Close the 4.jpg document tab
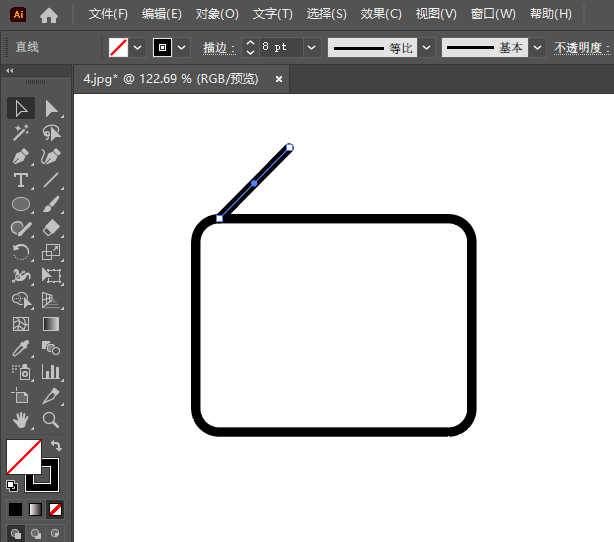The image size is (614, 542). point(279,79)
